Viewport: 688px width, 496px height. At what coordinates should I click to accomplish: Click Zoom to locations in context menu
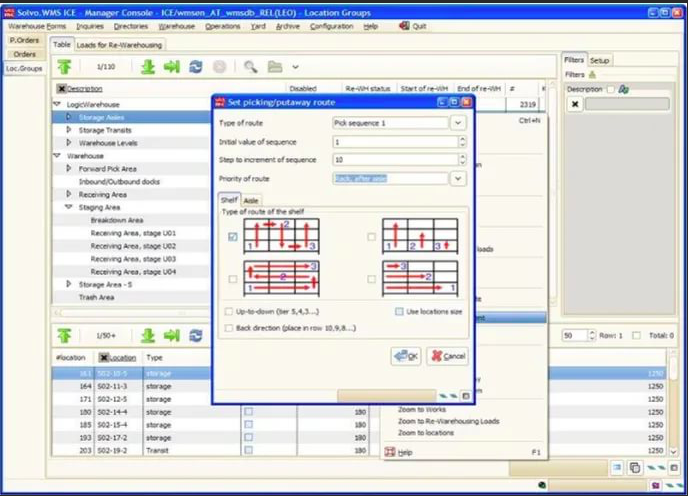[x=426, y=433]
